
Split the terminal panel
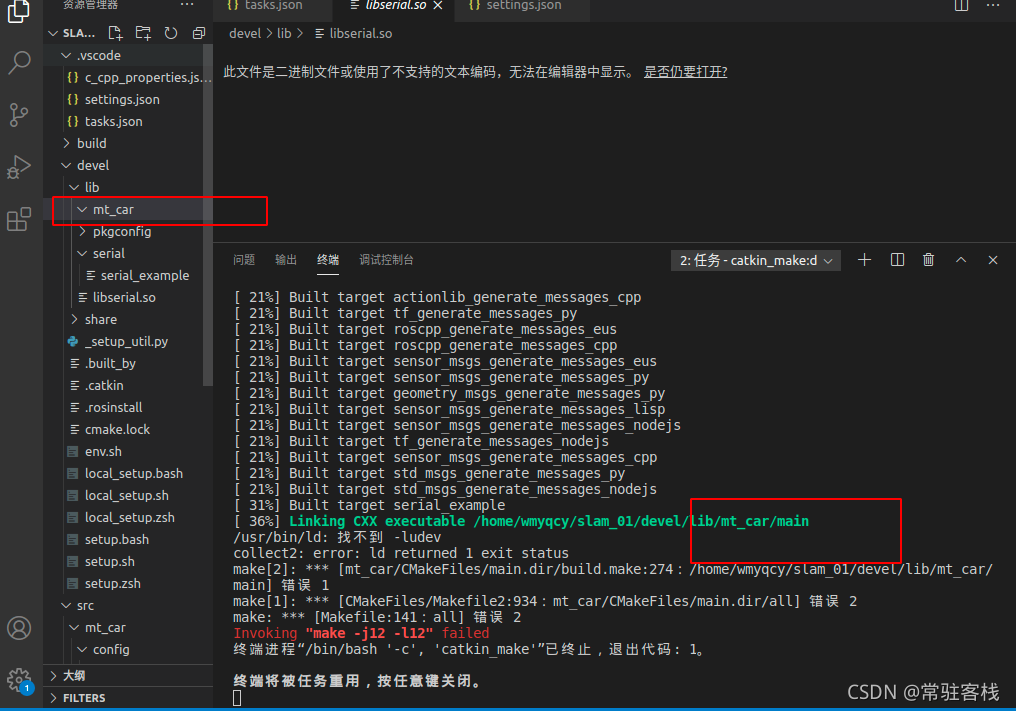click(897, 260)
